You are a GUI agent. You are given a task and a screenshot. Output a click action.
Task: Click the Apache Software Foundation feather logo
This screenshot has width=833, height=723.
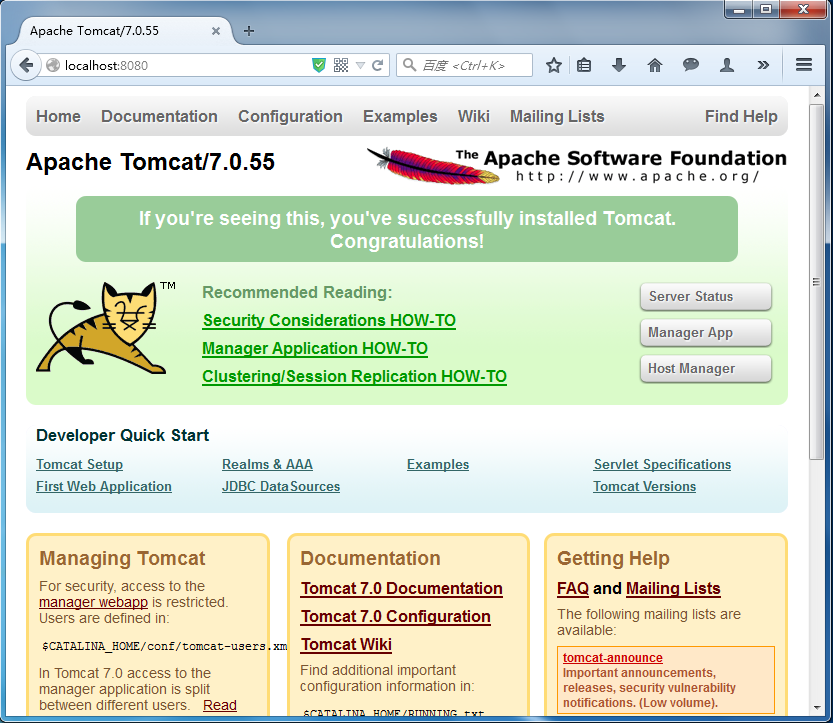tap(576, 166)
